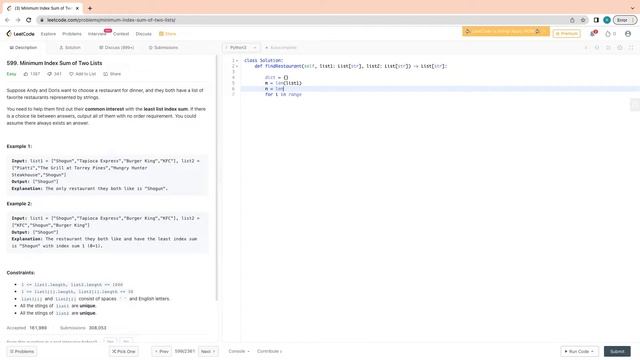This screenshot has height=360, width=640.
Task: Switch to the Description tab
Action: tap(23, 48)
